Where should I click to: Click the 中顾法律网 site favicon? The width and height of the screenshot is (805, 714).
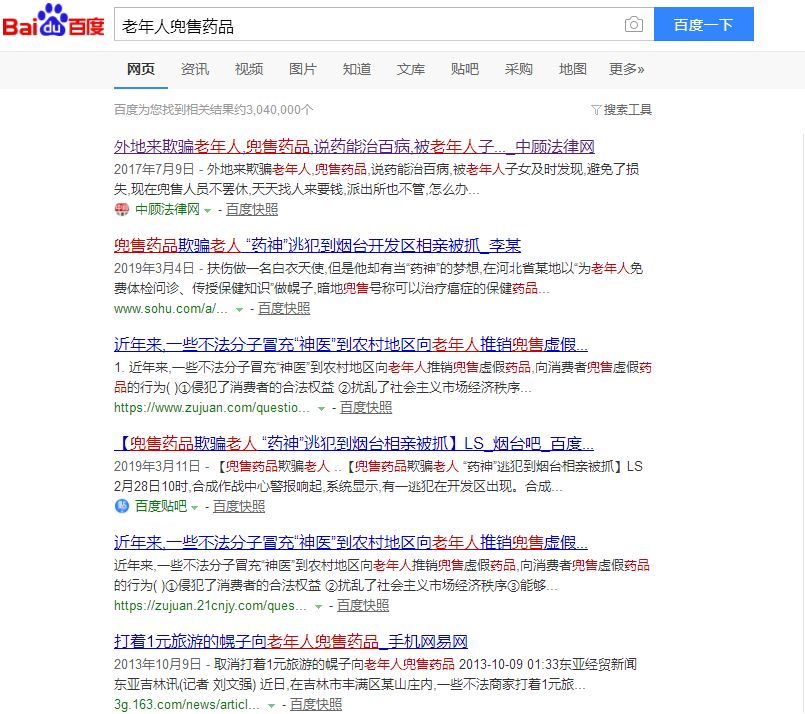tap(122, 209)
